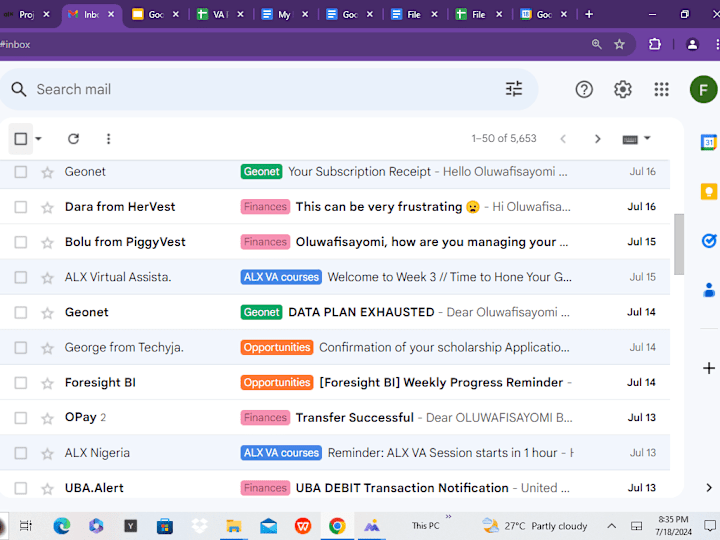The image size is (720, 540).
Task: Click the magnifier search icon in mail search
Action: click(x=19, y=89)
